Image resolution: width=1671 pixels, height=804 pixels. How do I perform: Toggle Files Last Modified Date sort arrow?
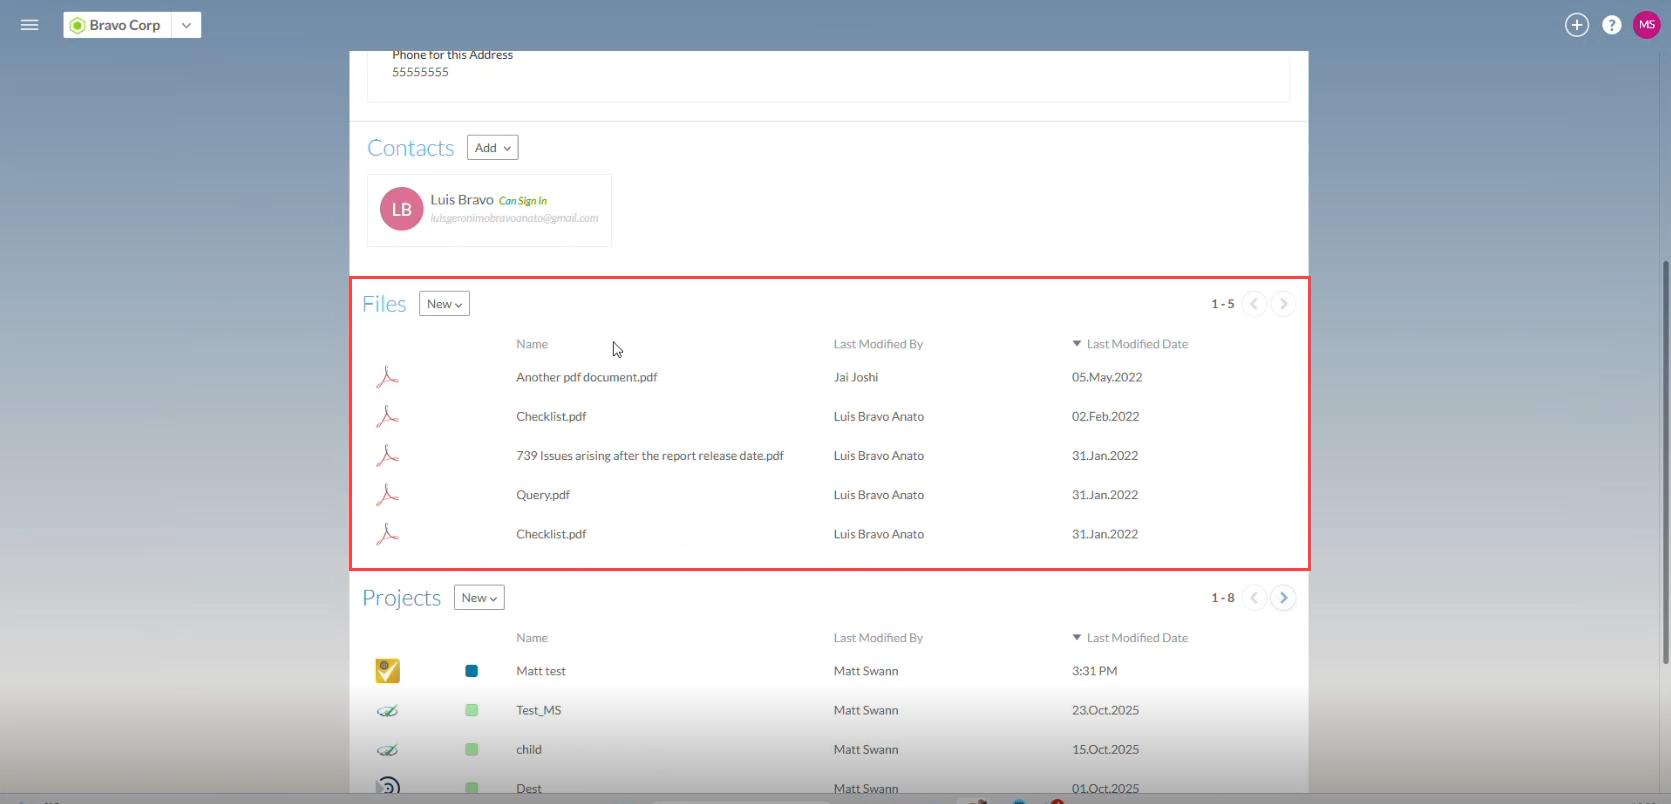coord(1077,344)
